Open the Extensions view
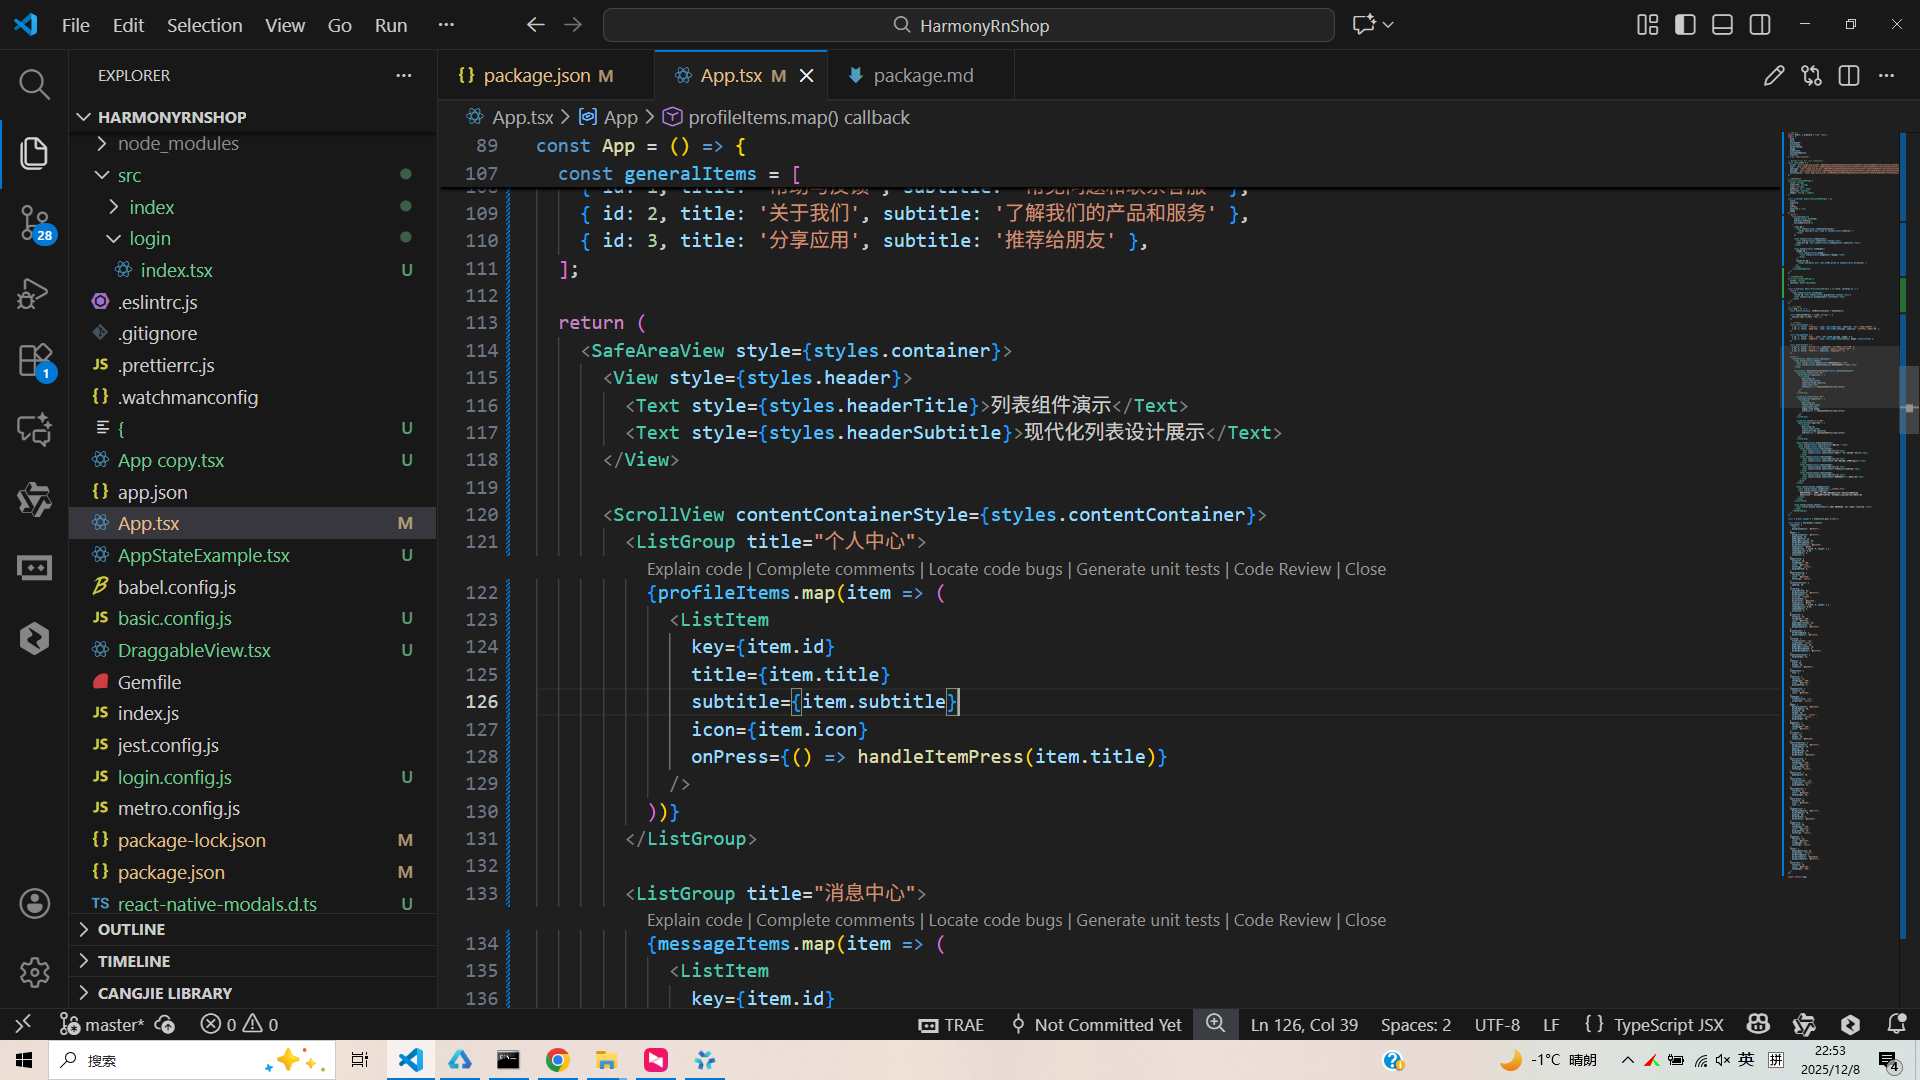This screenshot has height=1080, width=1920. pyautogui.click(x=34, y=361)
